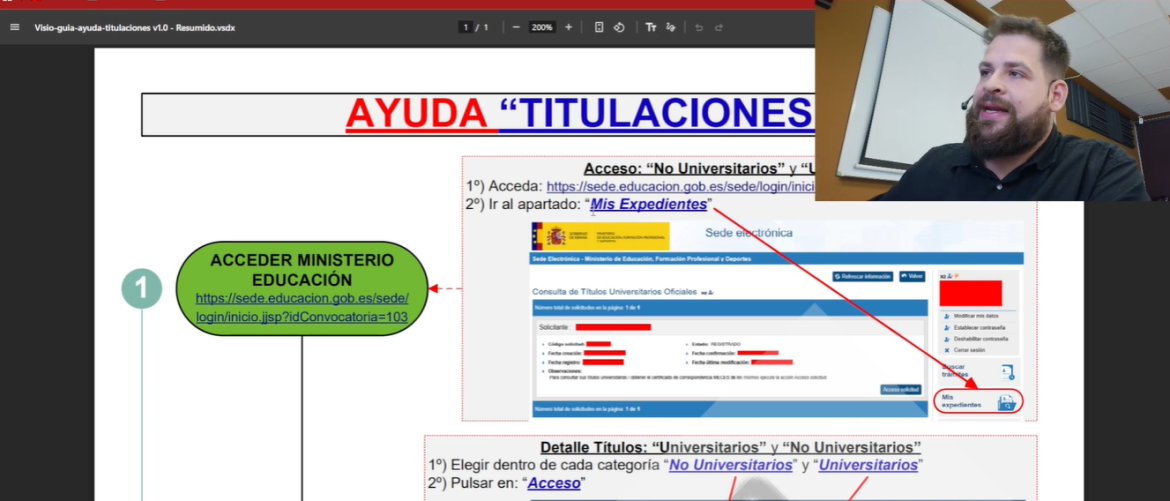Click 'Sede electrónica' header text

(x=748, y=233)
